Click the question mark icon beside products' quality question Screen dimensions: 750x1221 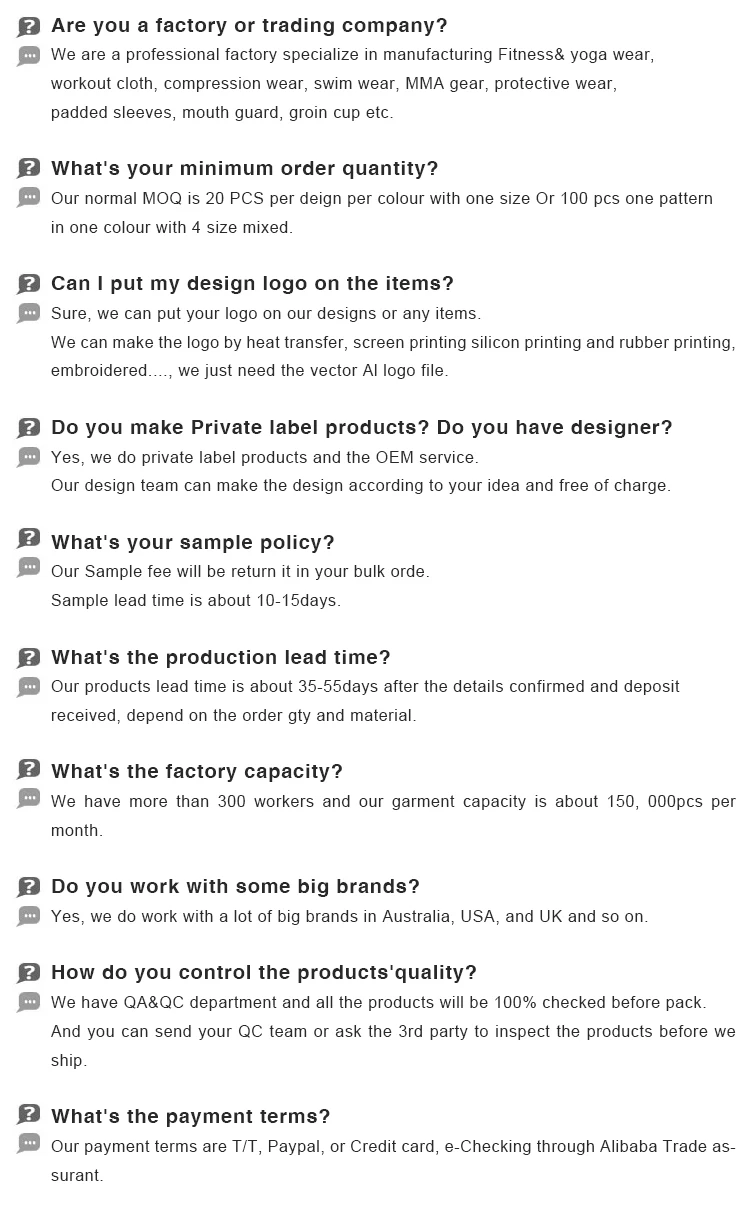click(x=29, y=972)
